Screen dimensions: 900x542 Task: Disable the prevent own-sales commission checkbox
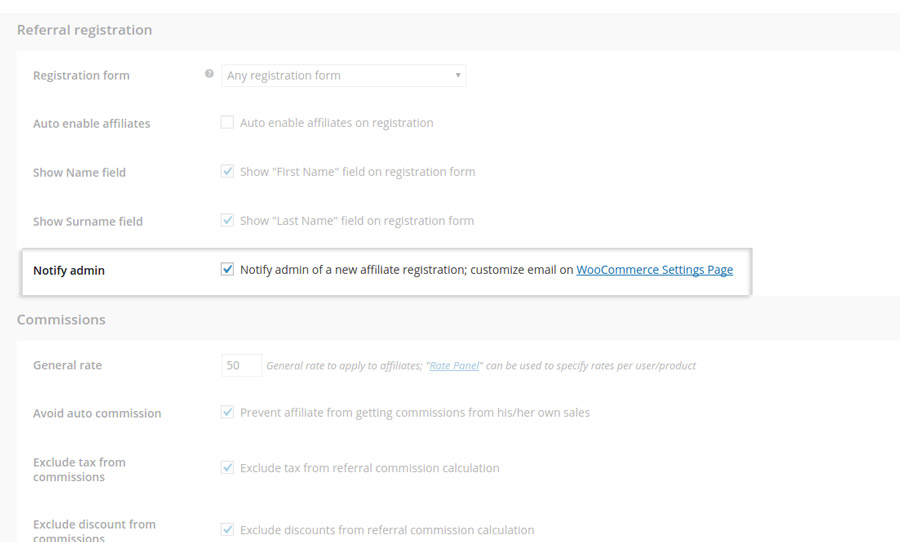click(227, 412)
